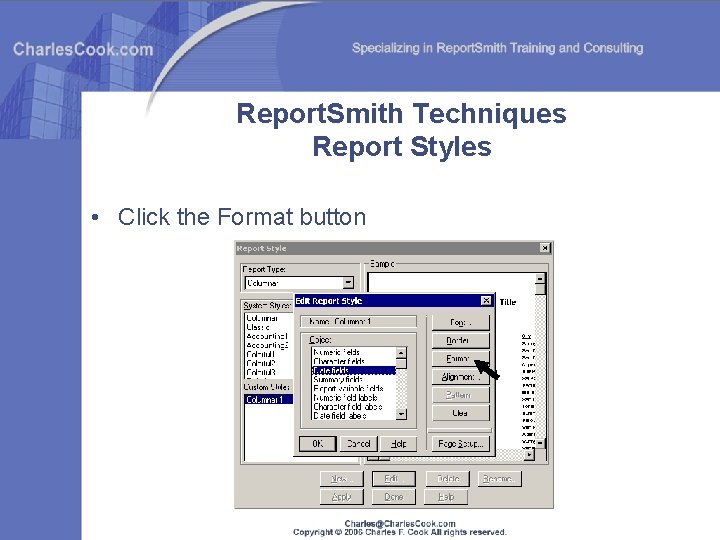Click Object list scroll up arrow

(401, 353)
